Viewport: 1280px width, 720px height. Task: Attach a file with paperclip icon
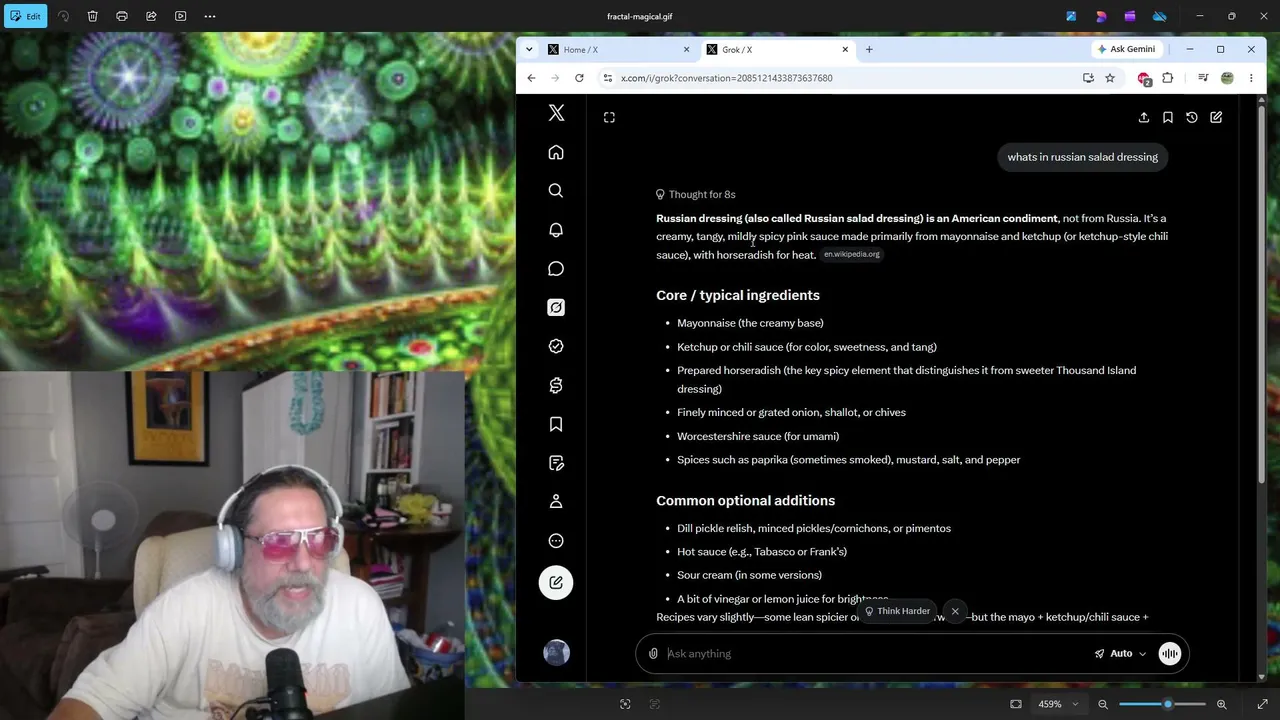(x=653, y=654)
